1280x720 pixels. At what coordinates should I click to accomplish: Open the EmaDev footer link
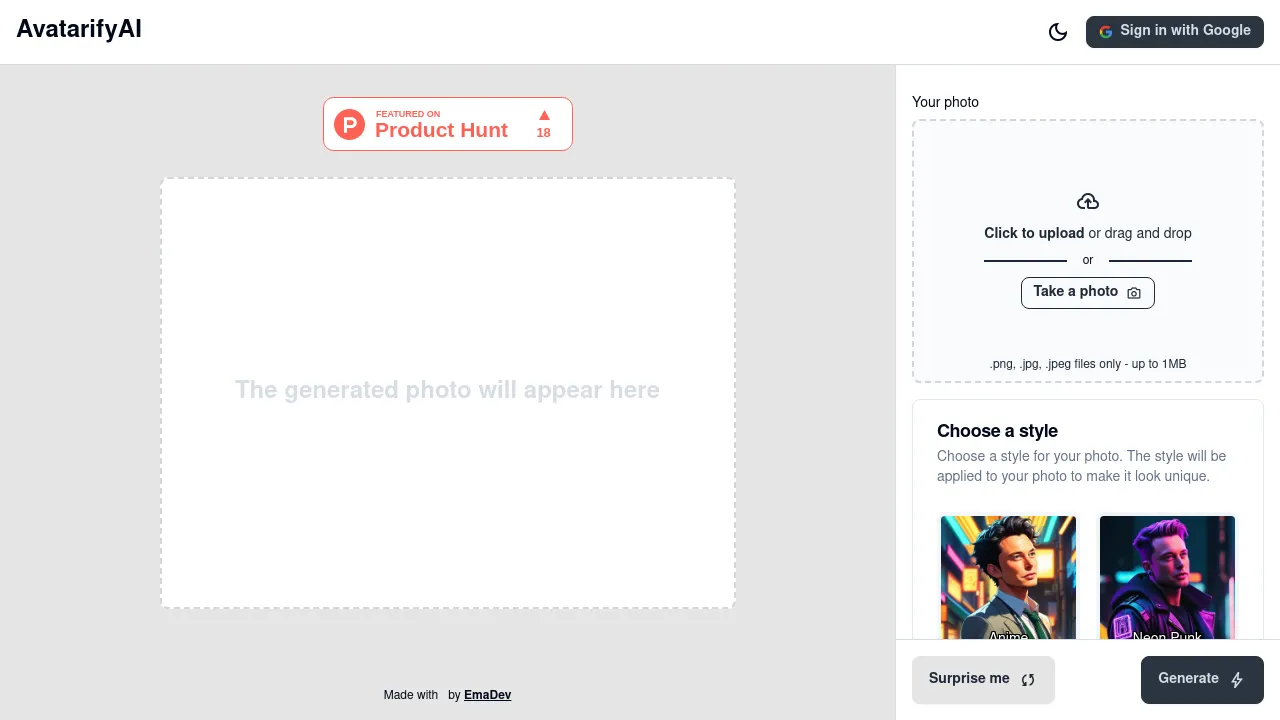point(487,695)
